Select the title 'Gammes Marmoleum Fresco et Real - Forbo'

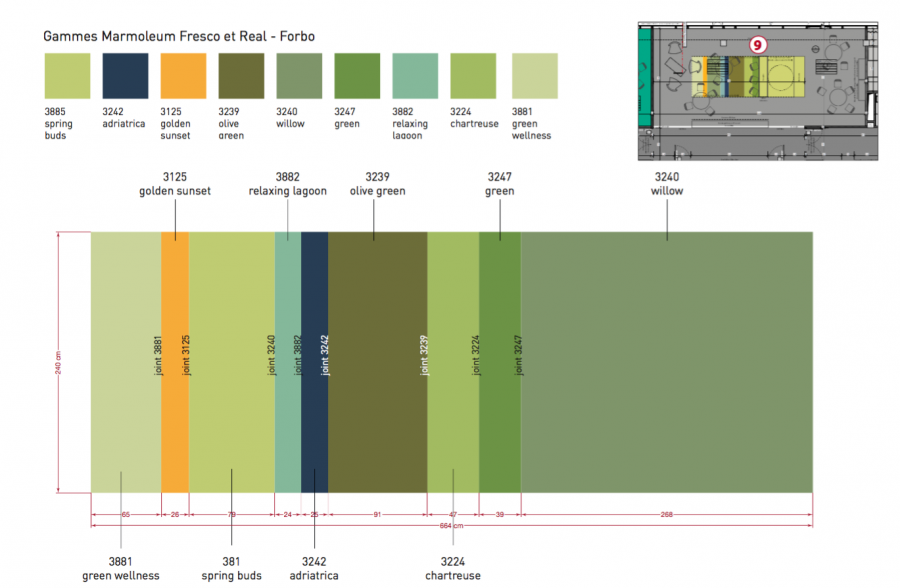tap(179, 36)
